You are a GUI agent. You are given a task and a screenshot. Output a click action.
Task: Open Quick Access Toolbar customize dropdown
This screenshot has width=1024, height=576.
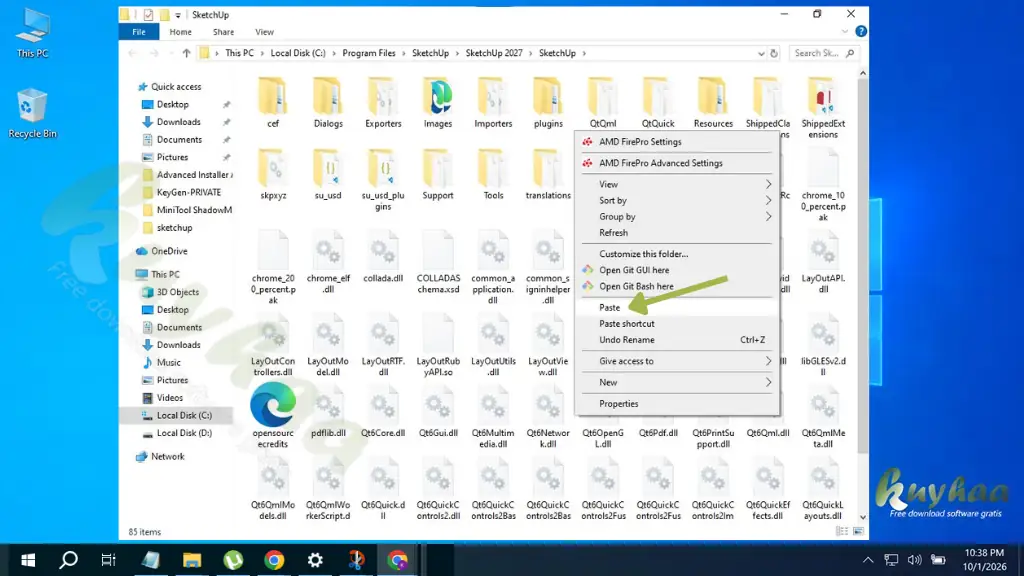click(x=178, y=15)
